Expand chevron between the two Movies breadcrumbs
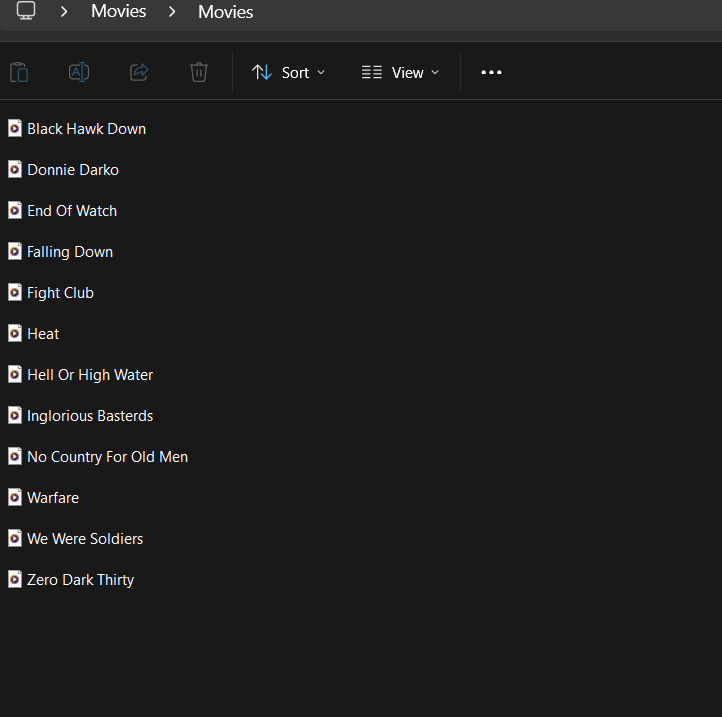This screenshot has width=722, height=717. [172, 12]
